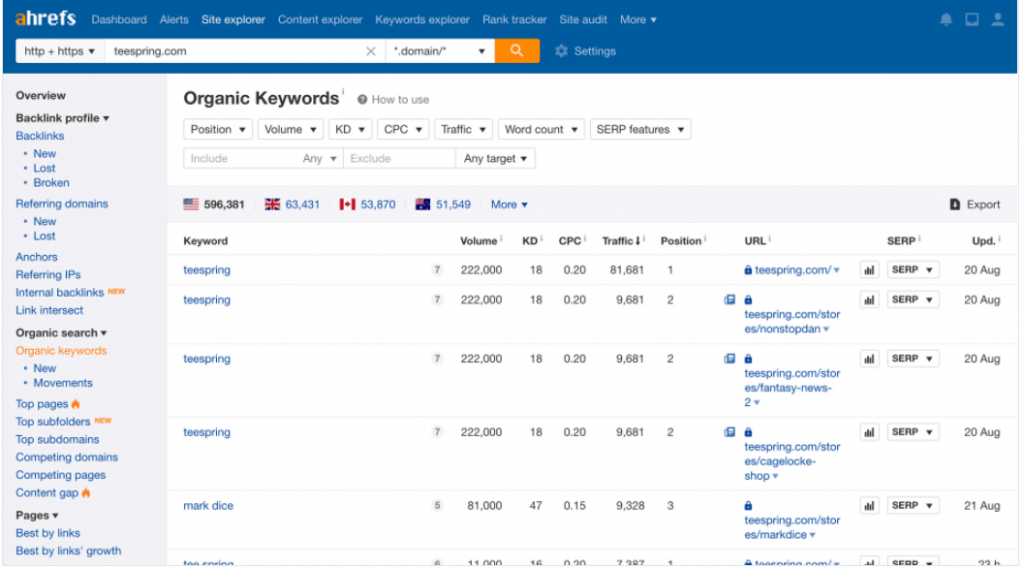This screenshot has width=1024, height=568.
Task: Open the Position filter dropdown
Action: tap(218, 129)
